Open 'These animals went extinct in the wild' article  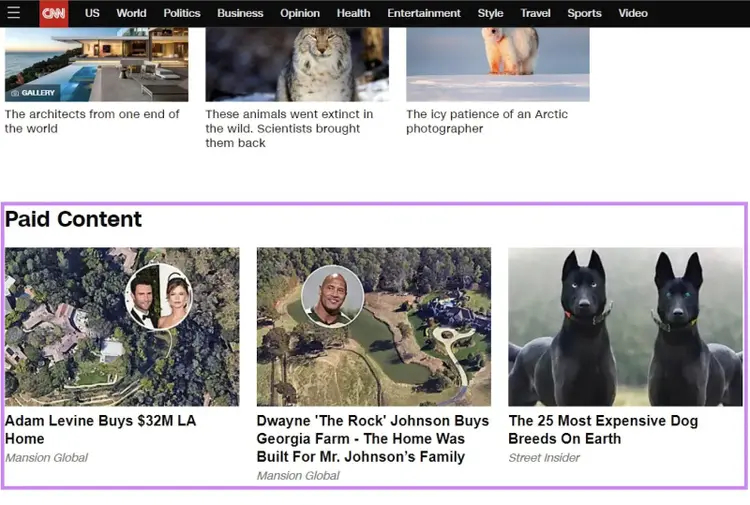(x=289, y=129)
